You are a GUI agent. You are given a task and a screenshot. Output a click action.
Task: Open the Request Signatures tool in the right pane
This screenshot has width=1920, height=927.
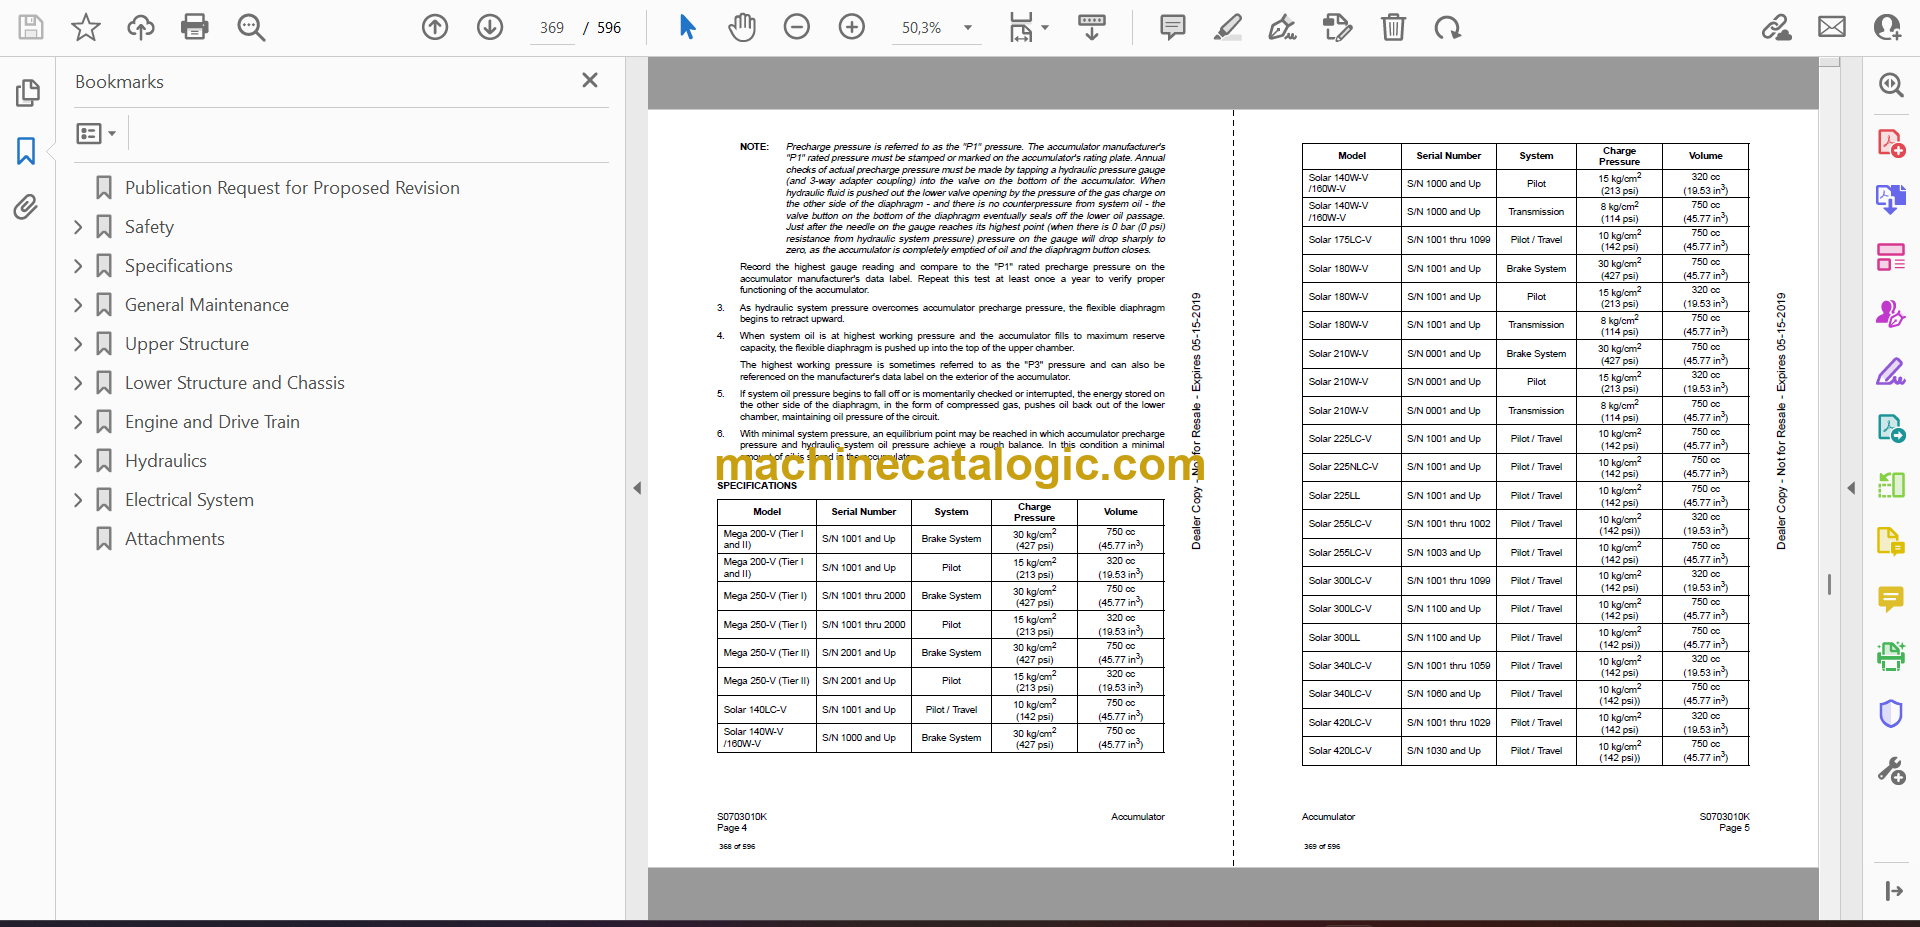1890,314
